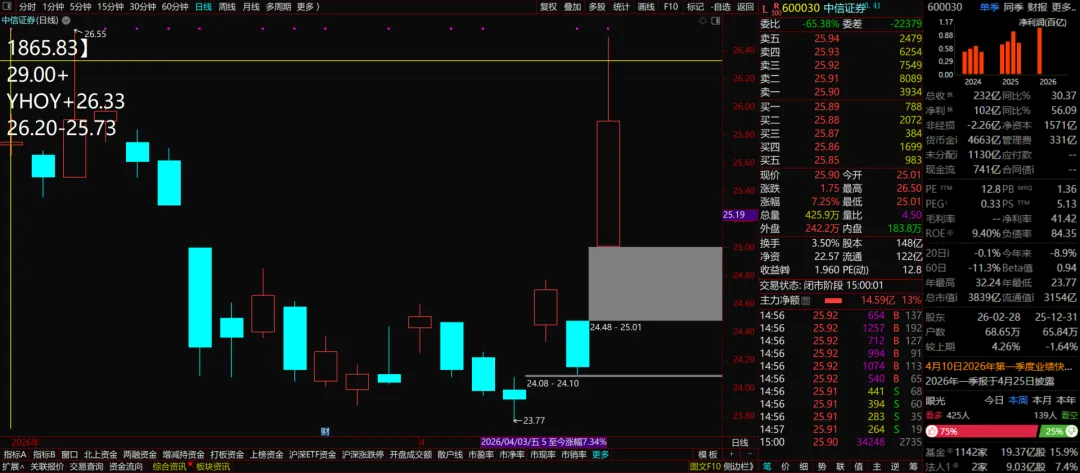The image size is (1080, 473).
Task: Open the 窗口 option
Action: point(70,454)
